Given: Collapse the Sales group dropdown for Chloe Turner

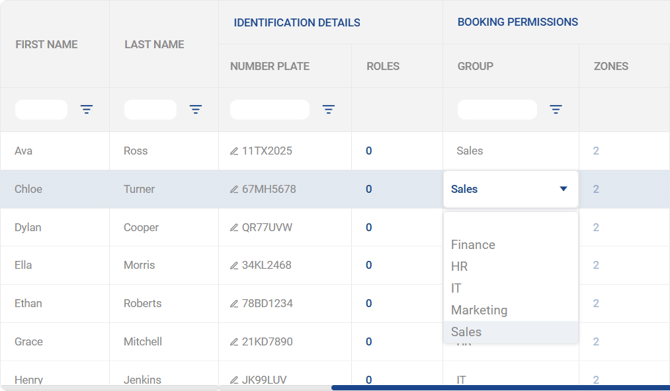Looking at the screenshot, I should coord(563,189).
